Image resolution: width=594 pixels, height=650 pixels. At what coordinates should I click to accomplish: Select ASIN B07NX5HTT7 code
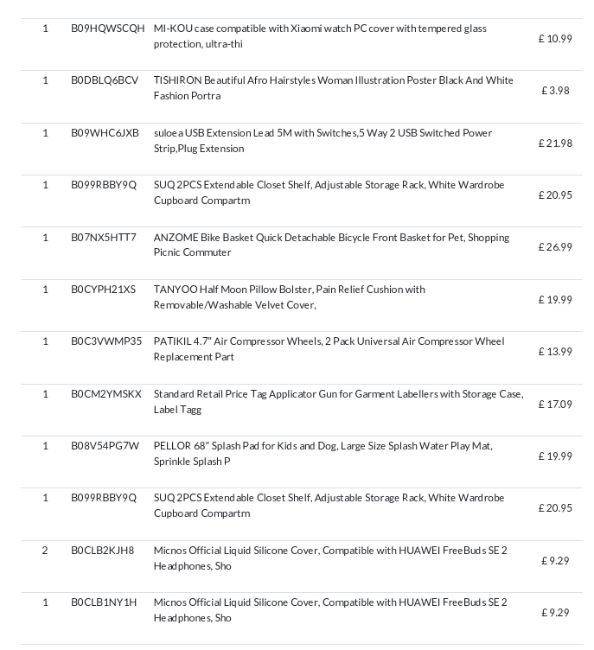click(x=104, y=237)
